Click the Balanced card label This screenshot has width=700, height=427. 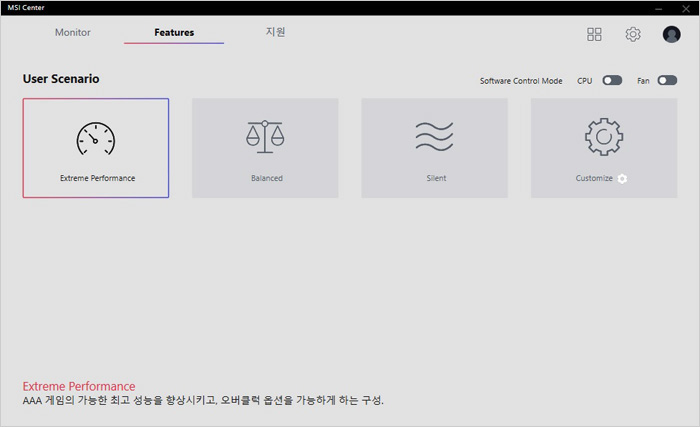(x=267, y=178)
